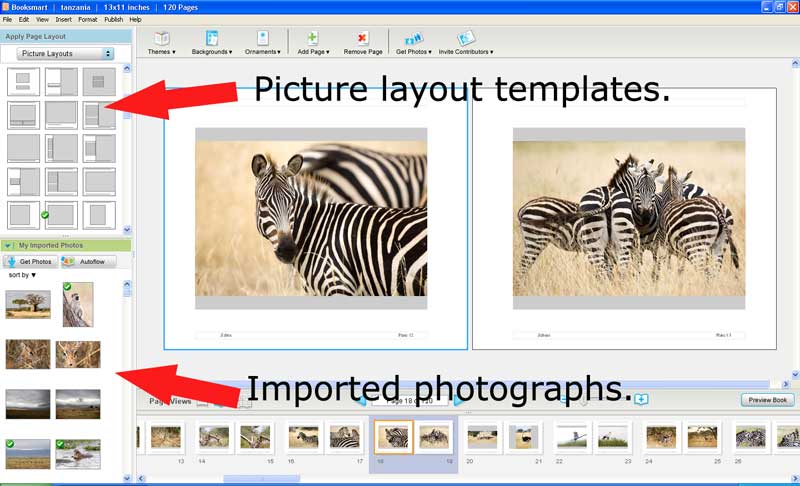Screen dimensions: 800x486
Task: Click the Preview Book button
Action: [767, 400]
